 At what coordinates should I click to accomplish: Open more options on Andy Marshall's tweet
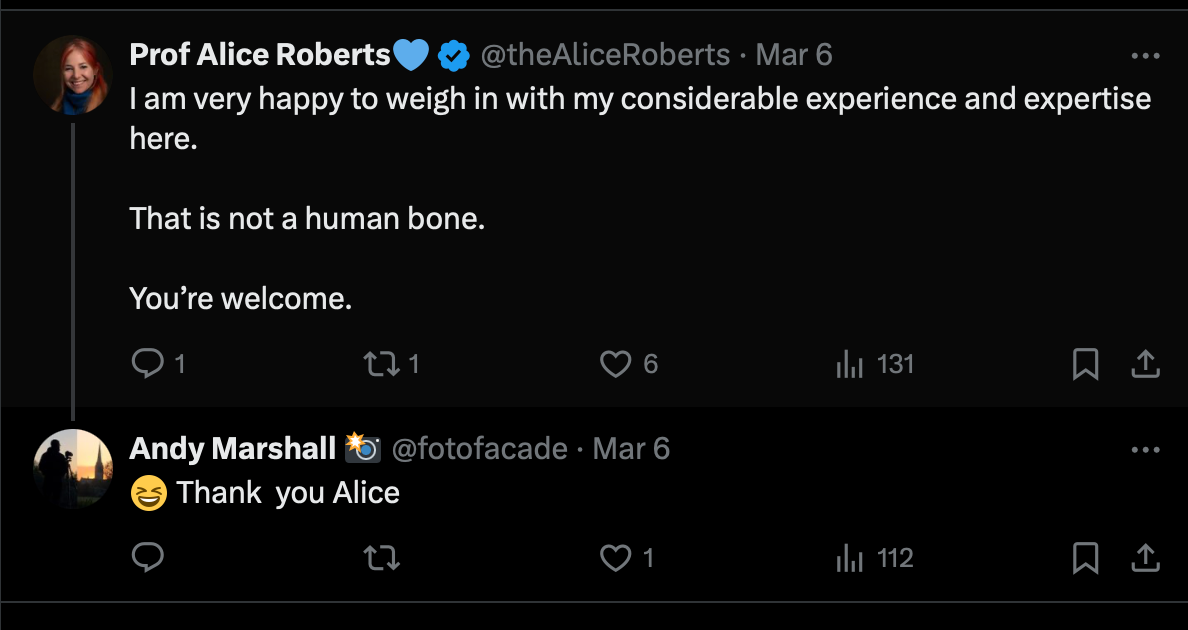(x=1145, y=450)
